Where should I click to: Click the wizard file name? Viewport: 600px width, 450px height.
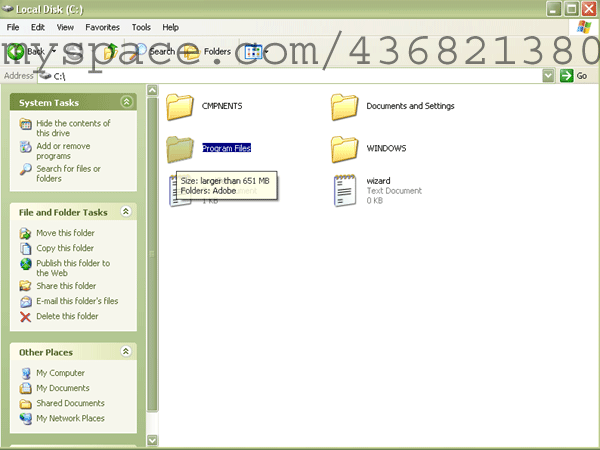pos(378,181)
